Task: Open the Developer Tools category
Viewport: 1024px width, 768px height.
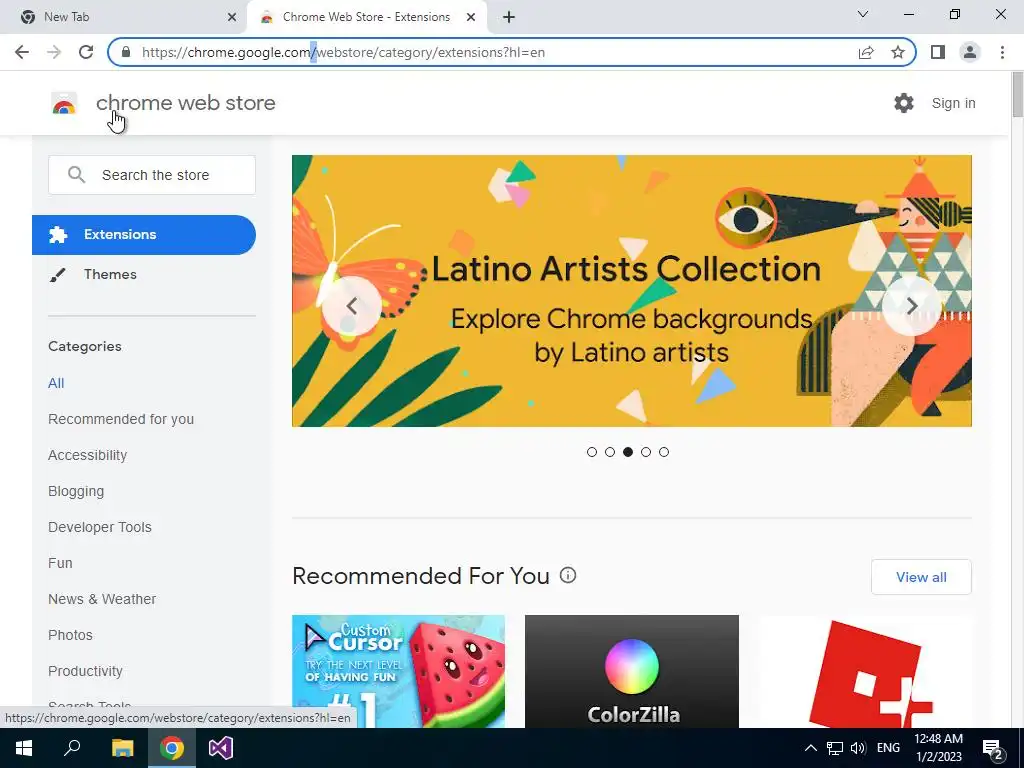Action: point(100,527)
